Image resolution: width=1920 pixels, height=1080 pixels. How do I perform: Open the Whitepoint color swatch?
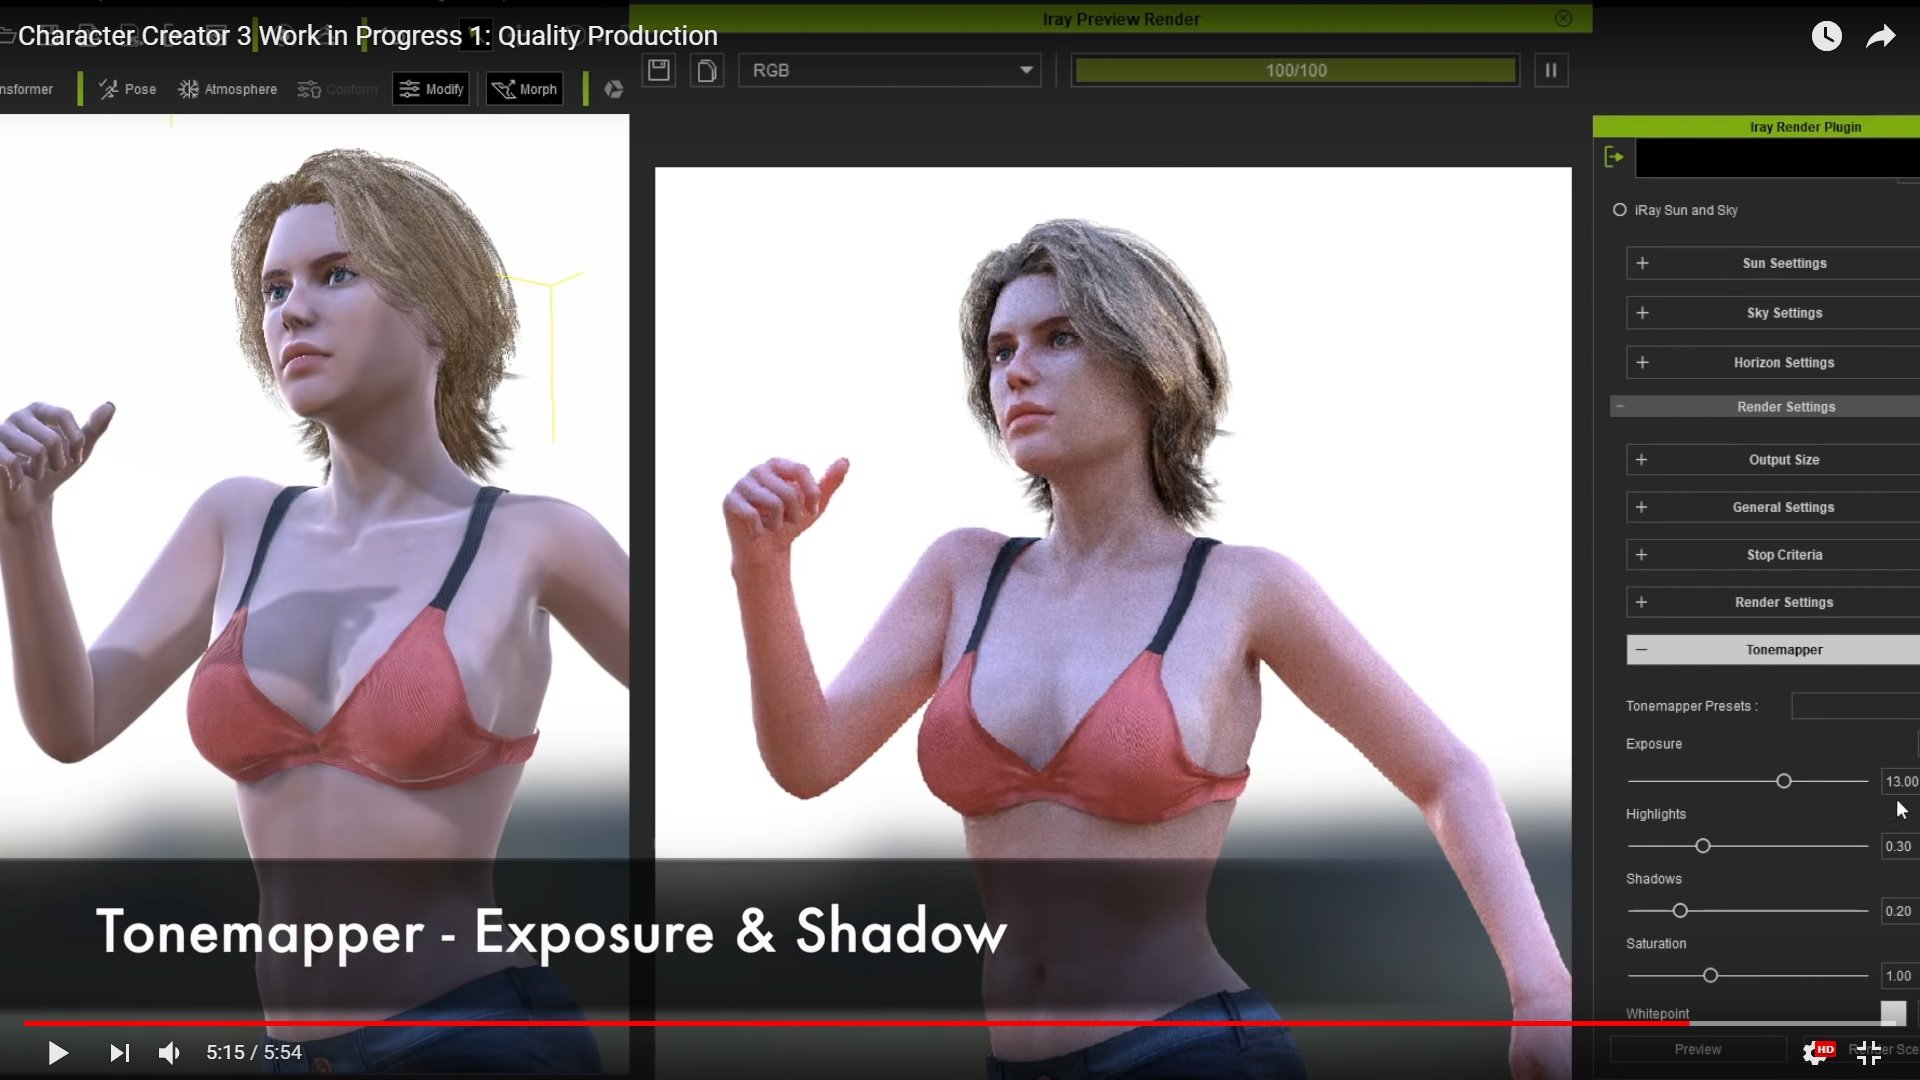click(x=1893, y=1012)
